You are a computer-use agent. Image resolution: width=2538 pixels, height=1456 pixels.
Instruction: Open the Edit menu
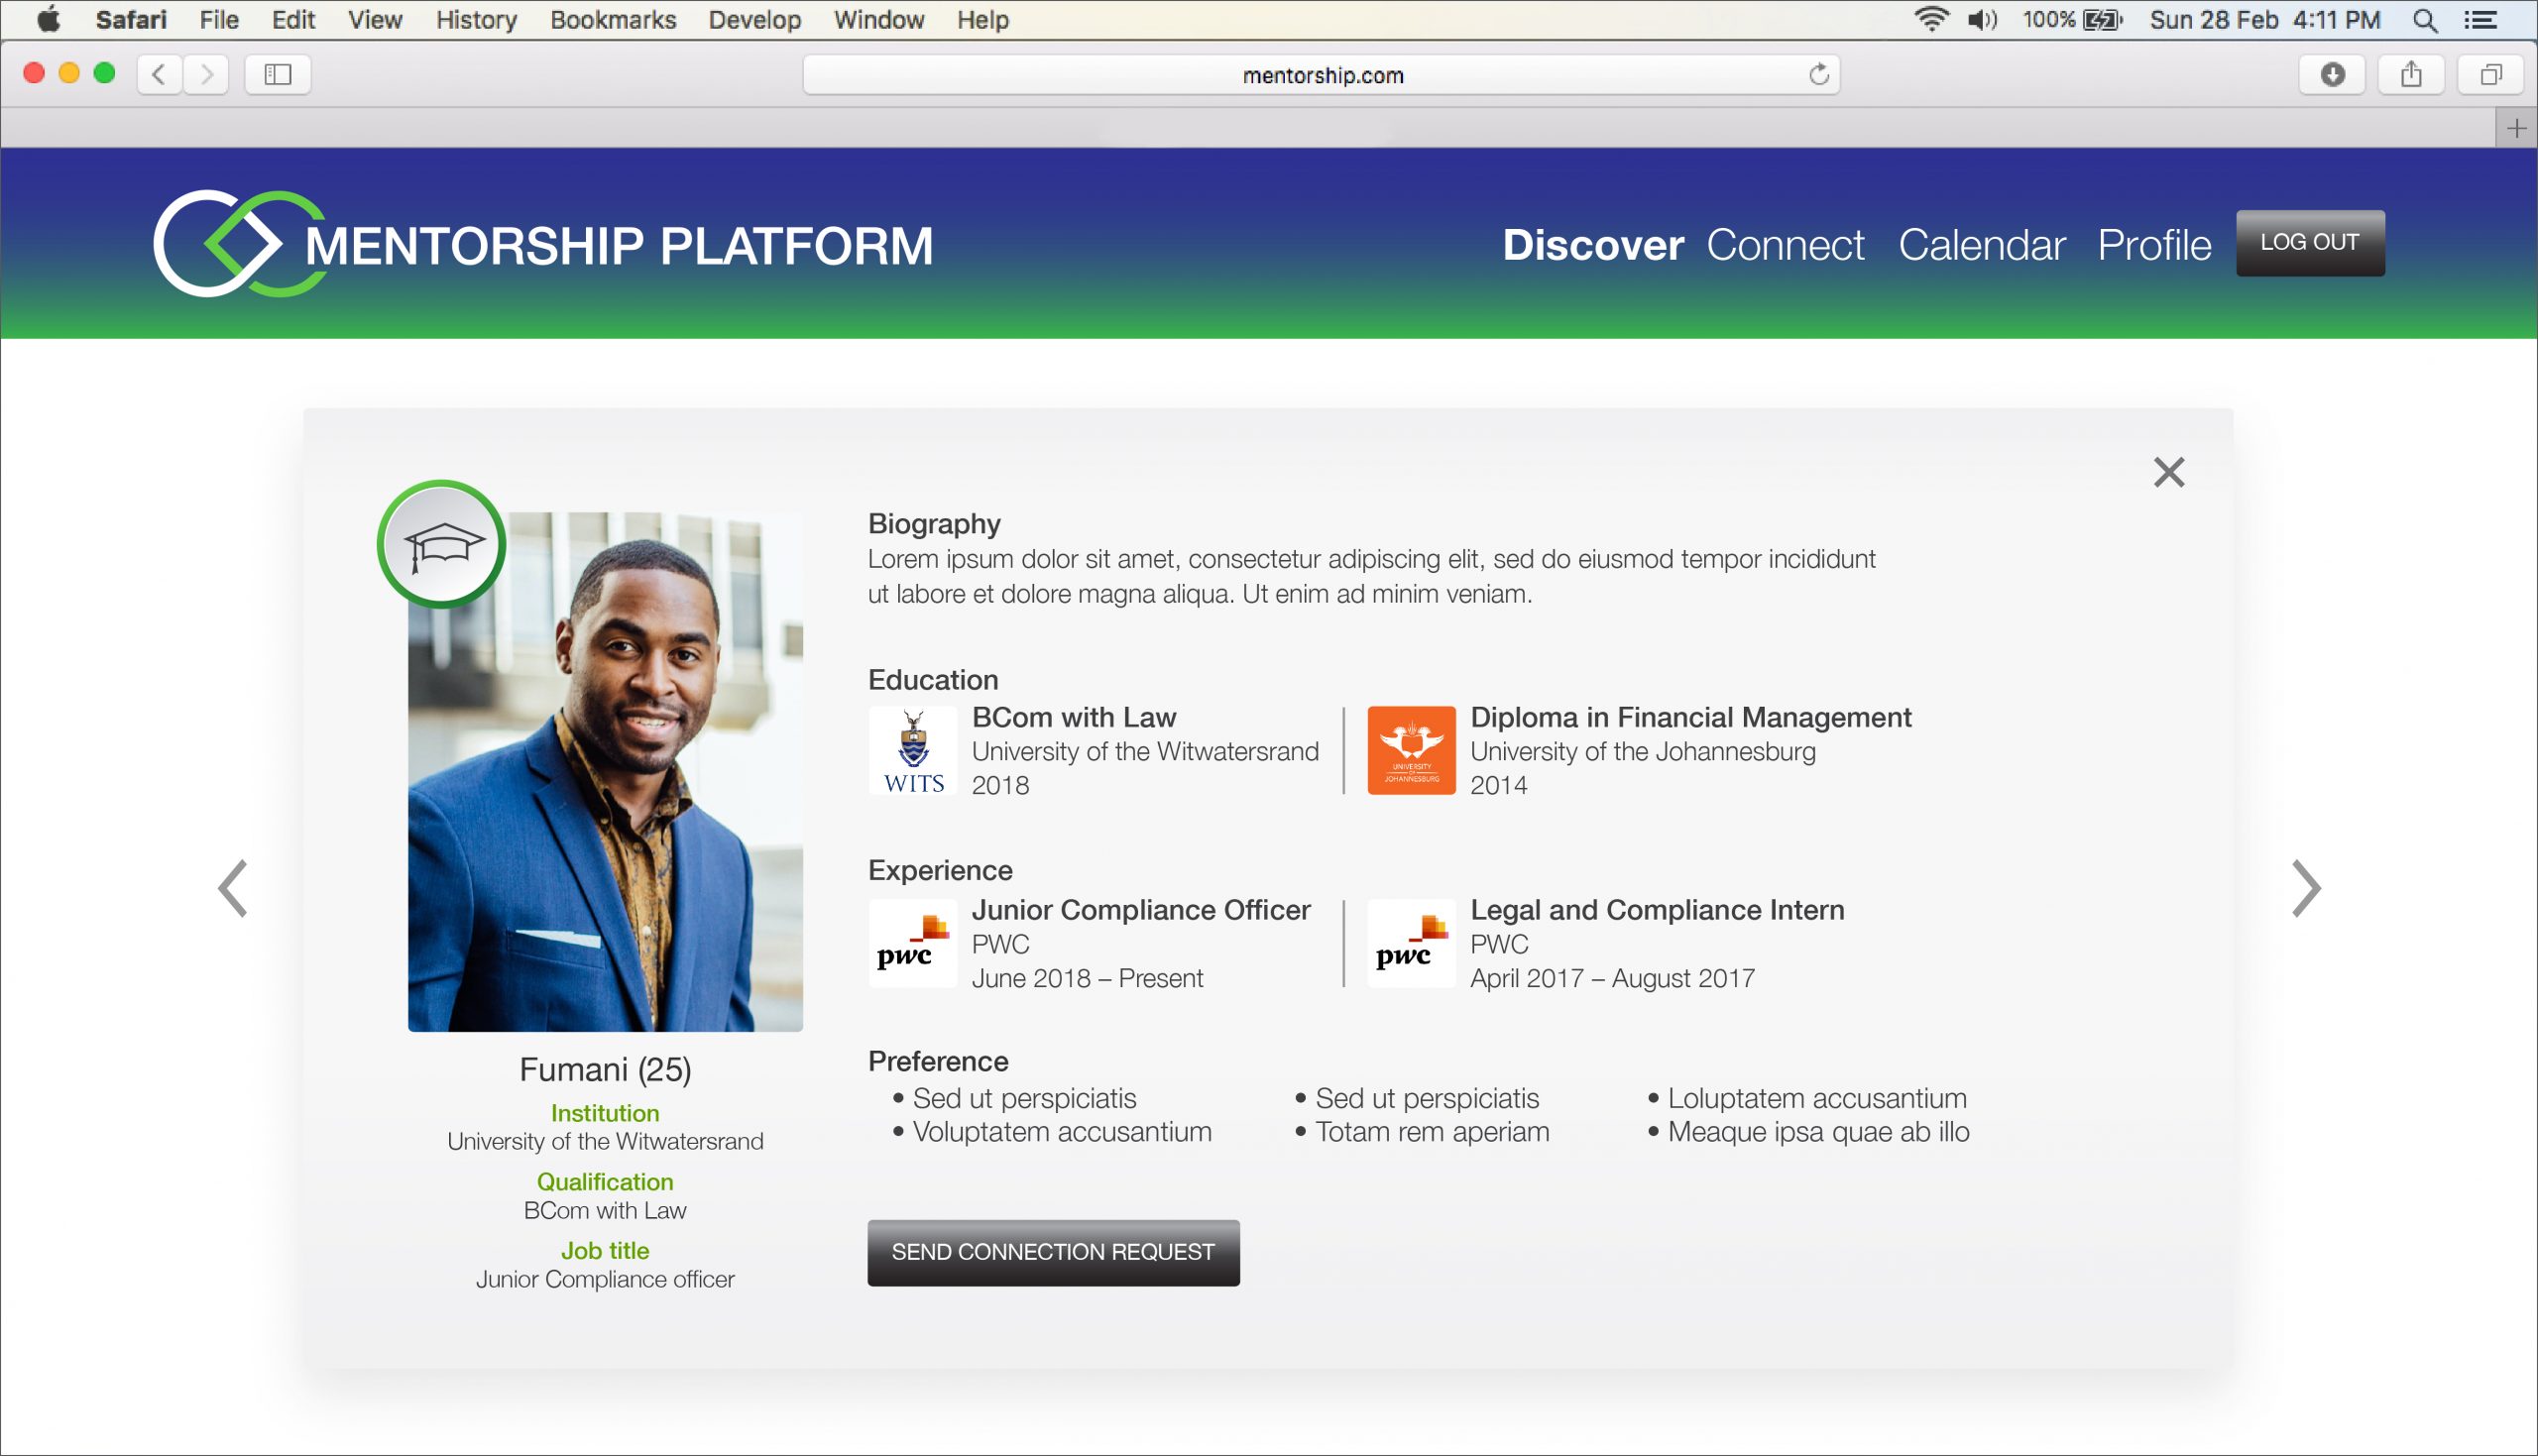293,19
